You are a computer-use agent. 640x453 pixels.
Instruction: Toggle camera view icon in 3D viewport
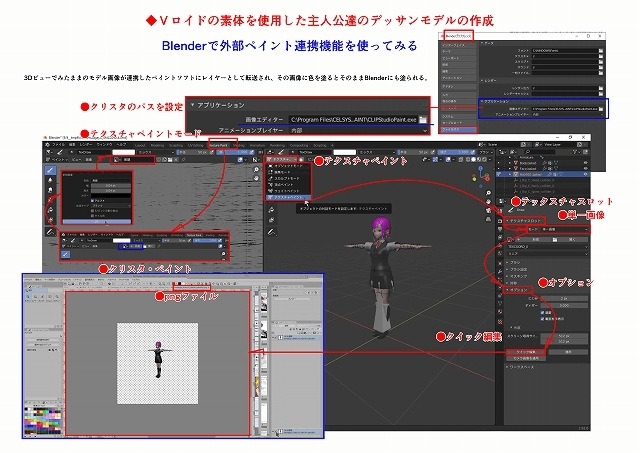488,211
